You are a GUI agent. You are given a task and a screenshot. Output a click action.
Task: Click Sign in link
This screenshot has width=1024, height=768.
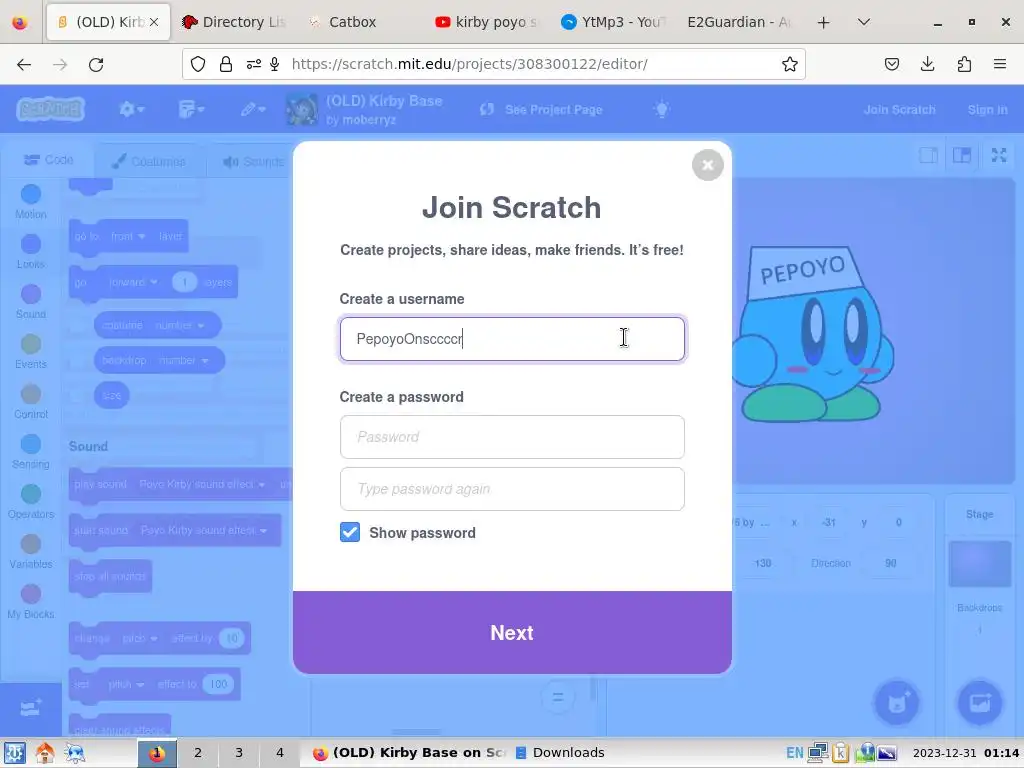987,110
